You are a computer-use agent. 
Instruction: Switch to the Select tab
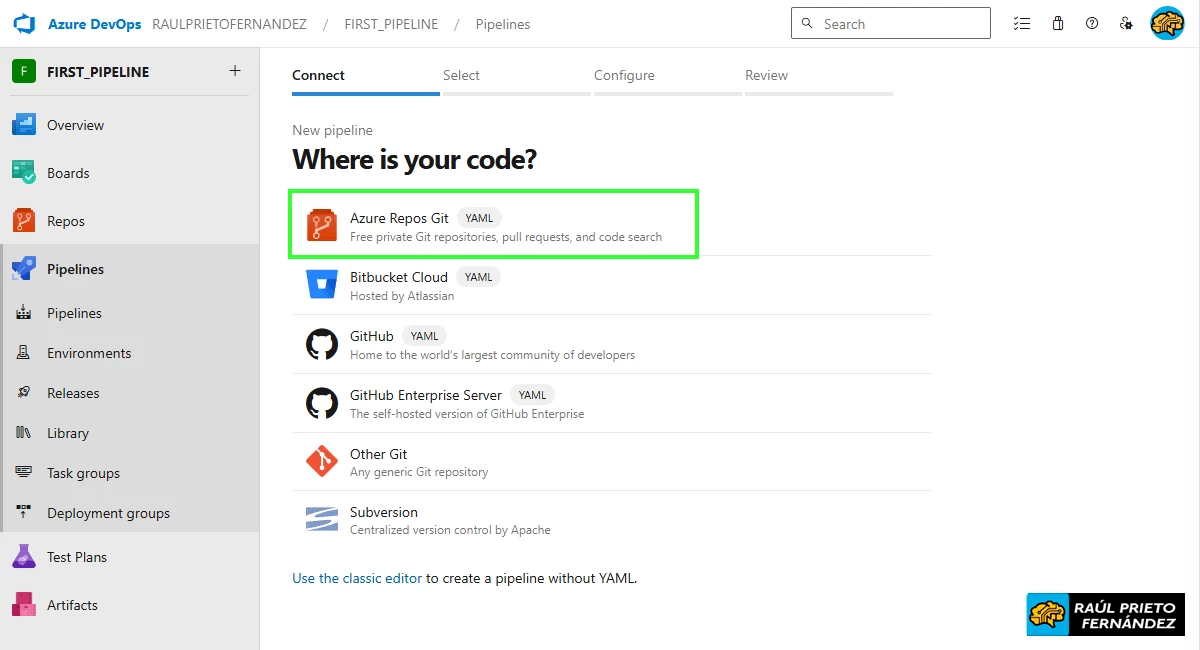click(x=461, y=74)
